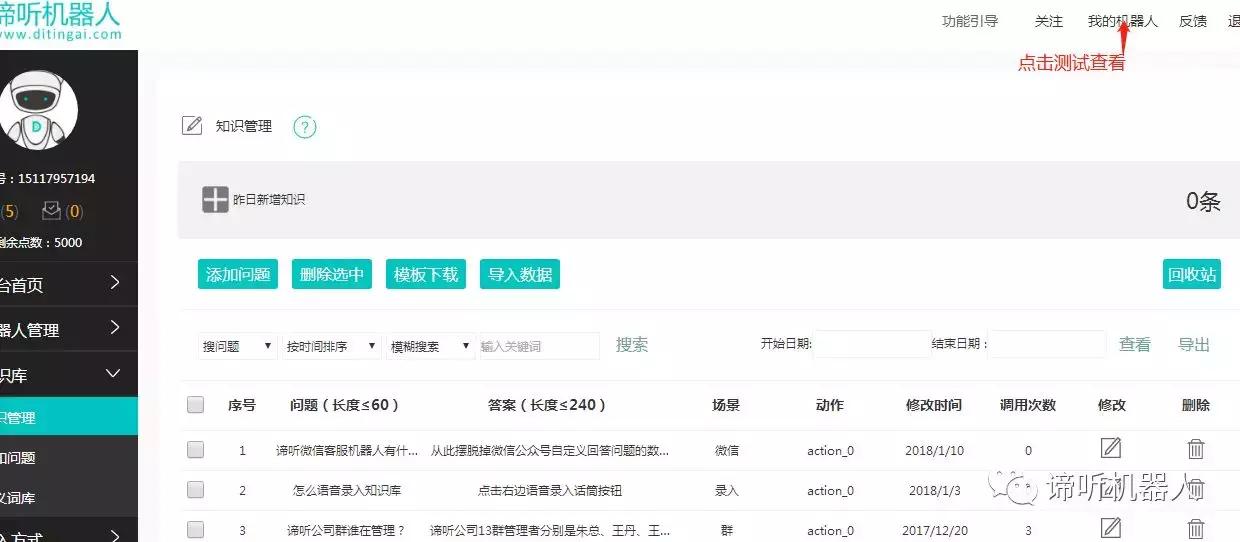Expand the 入方式 sidebar chevron at bottom

click(115, 535)
